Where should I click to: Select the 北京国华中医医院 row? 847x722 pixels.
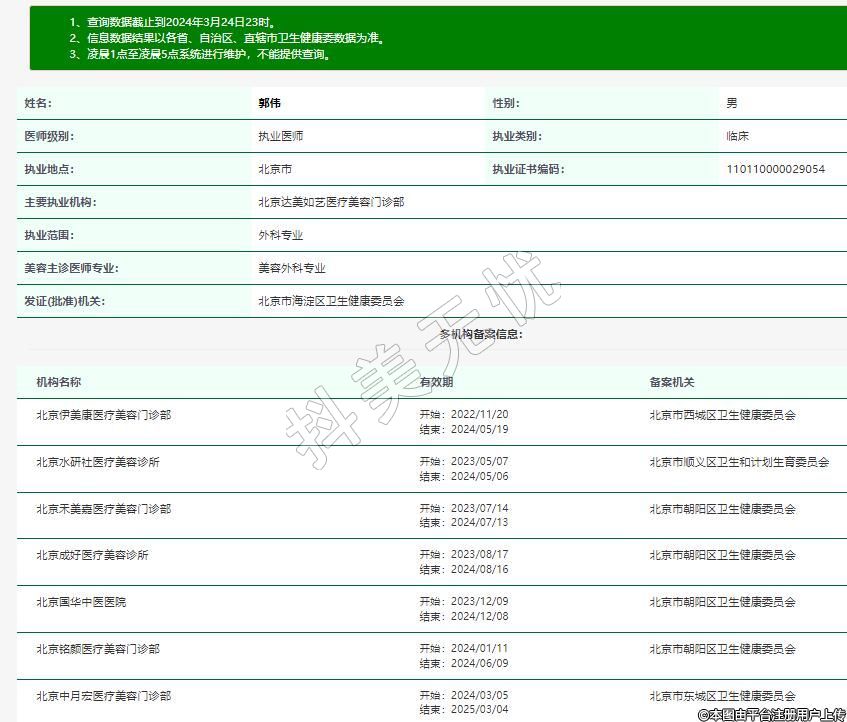pos(81,602)
